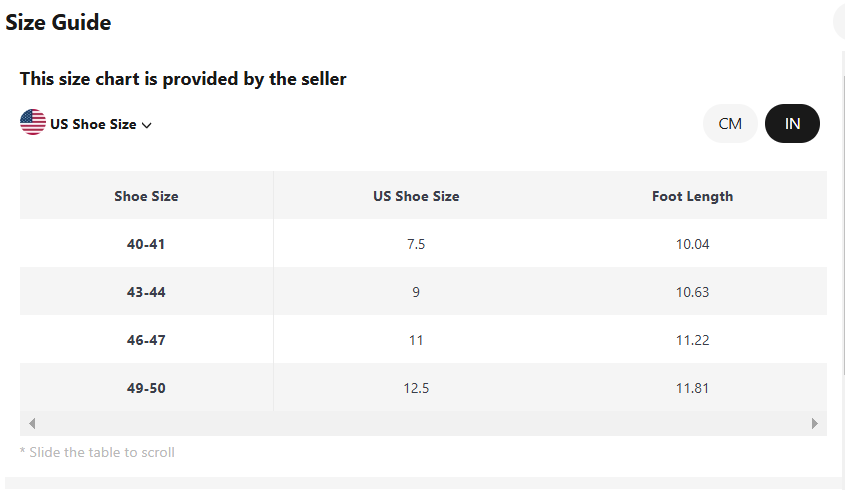Switch units to CM
Viewport: 845px width, 490px height.
tap(730, 124)
